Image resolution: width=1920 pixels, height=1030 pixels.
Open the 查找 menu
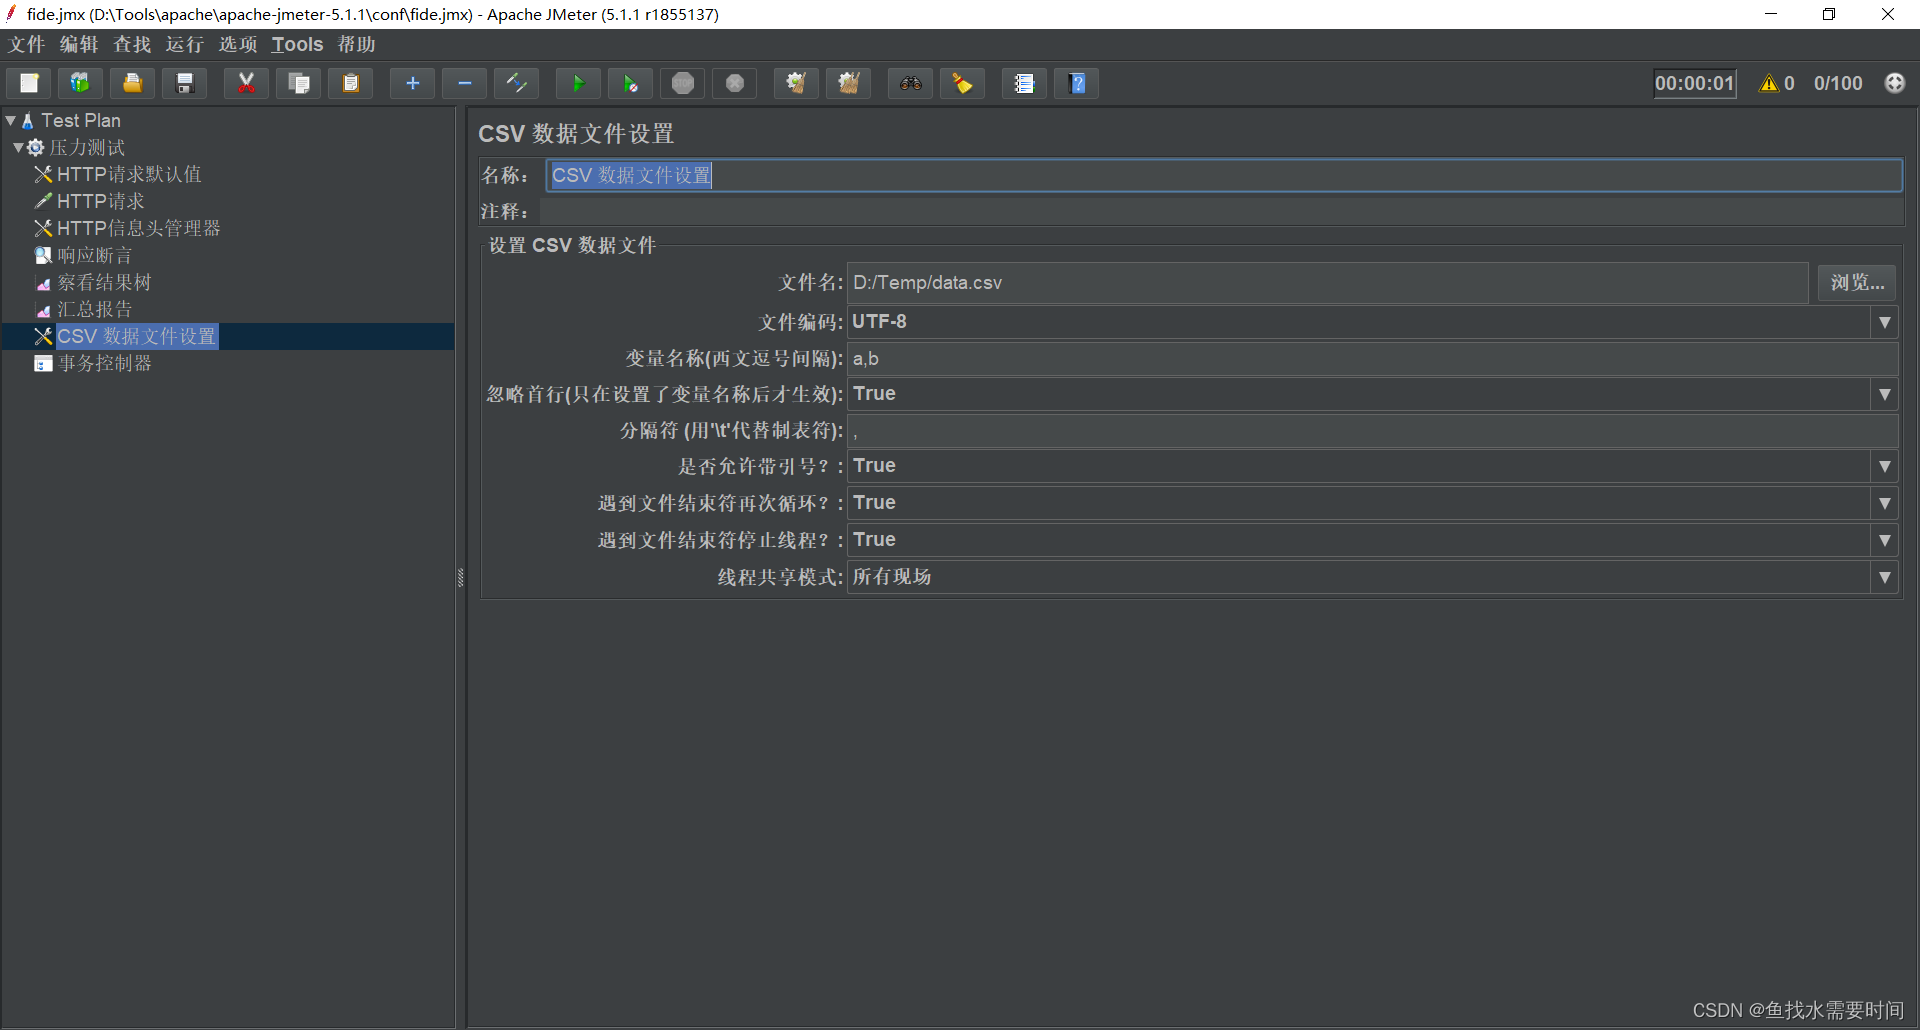pyautogui.click(x=132, y=44)
